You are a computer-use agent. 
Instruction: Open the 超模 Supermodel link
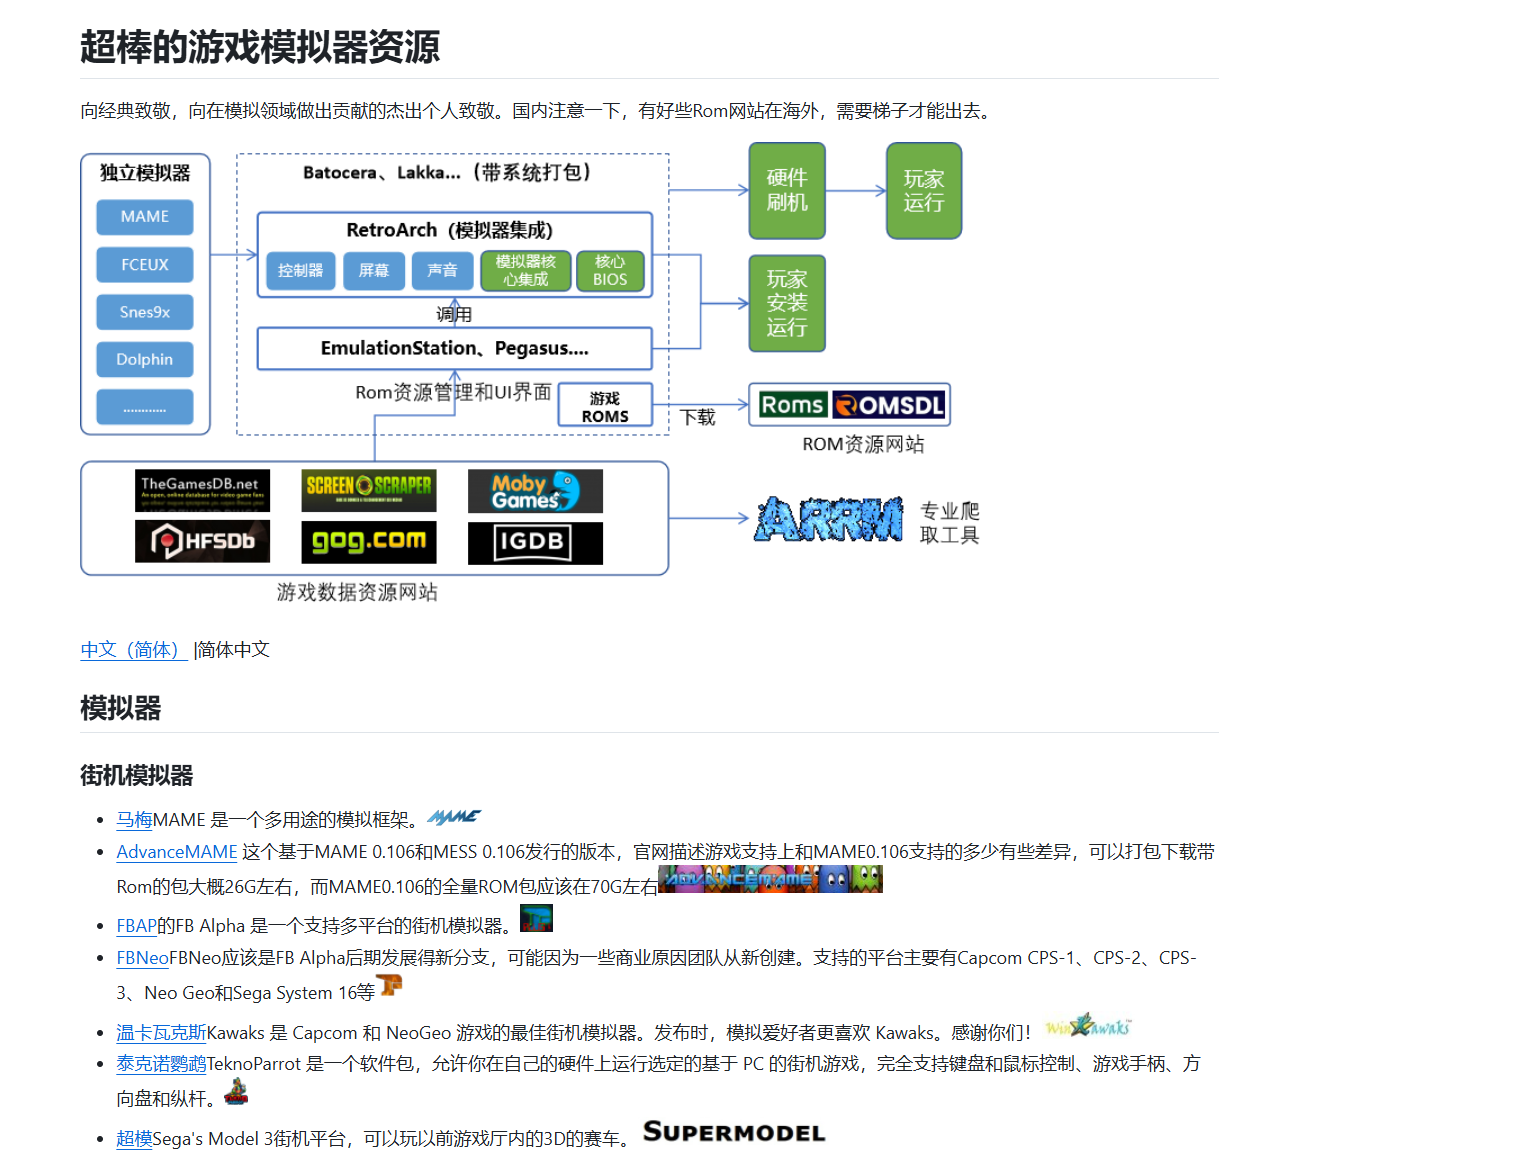pos(134,1139)
